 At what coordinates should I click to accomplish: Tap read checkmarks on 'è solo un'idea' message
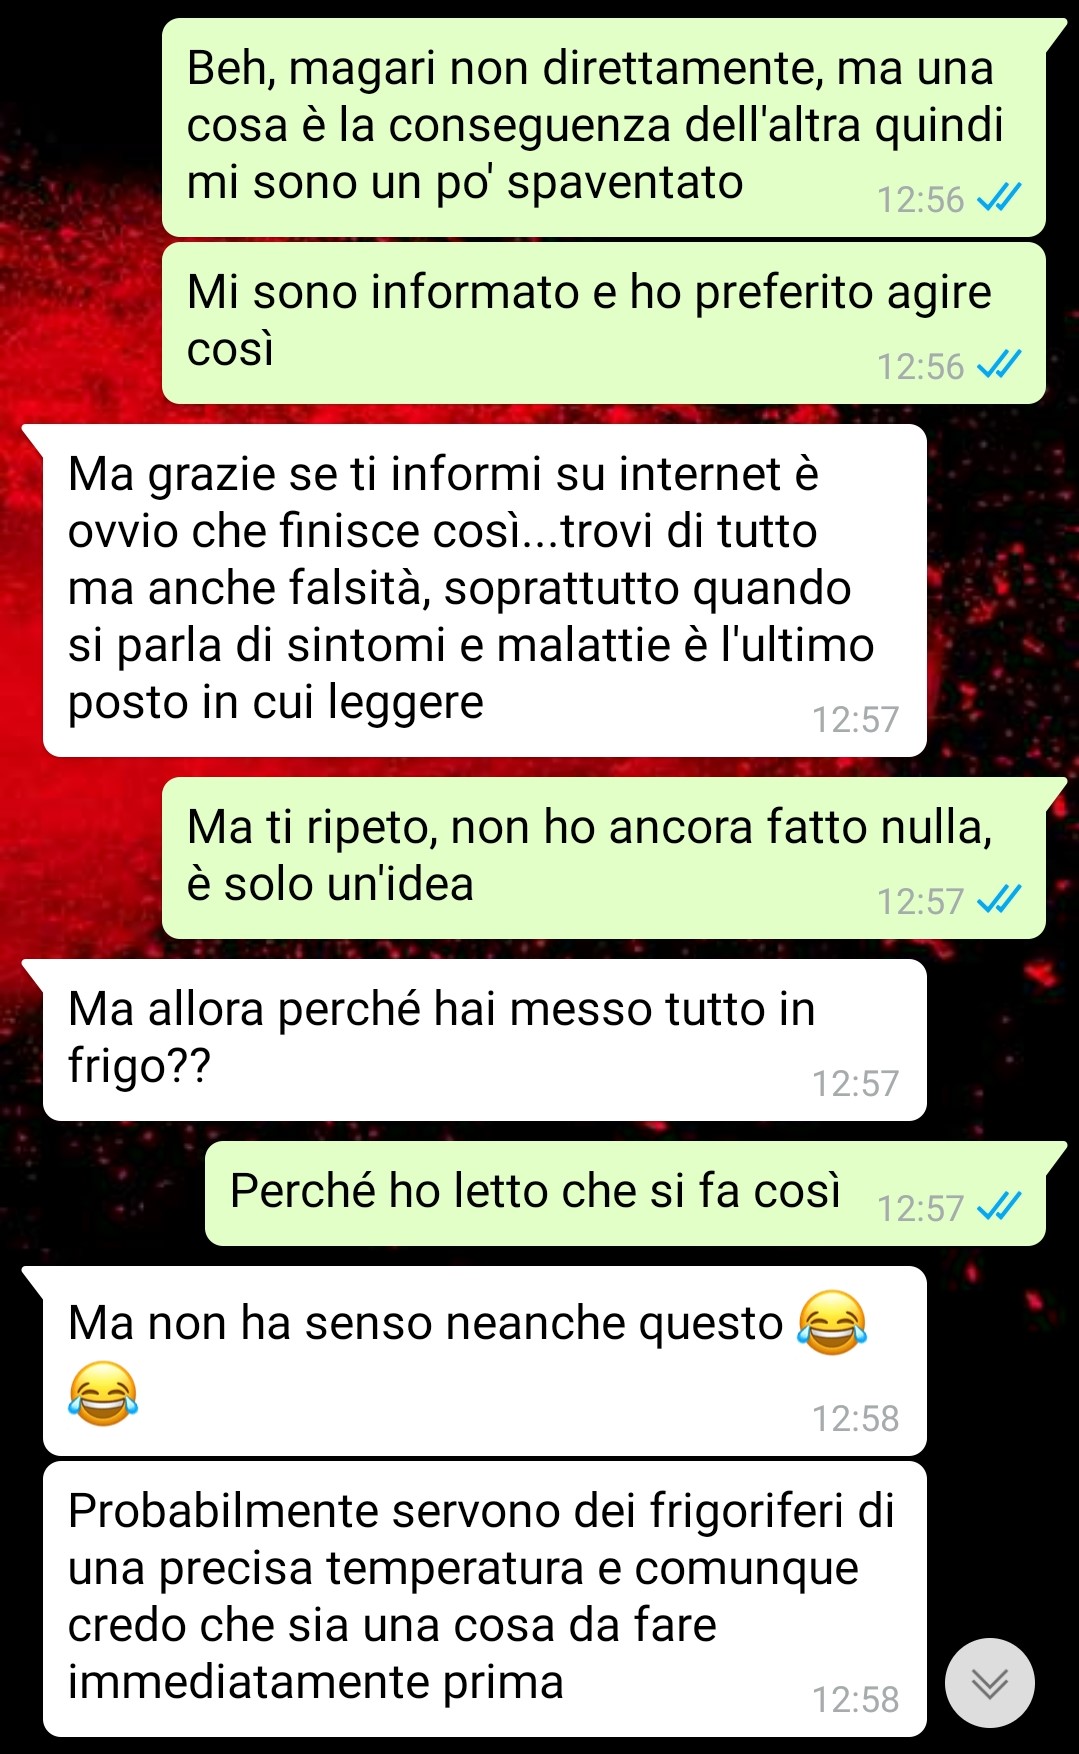coord(999,901)
